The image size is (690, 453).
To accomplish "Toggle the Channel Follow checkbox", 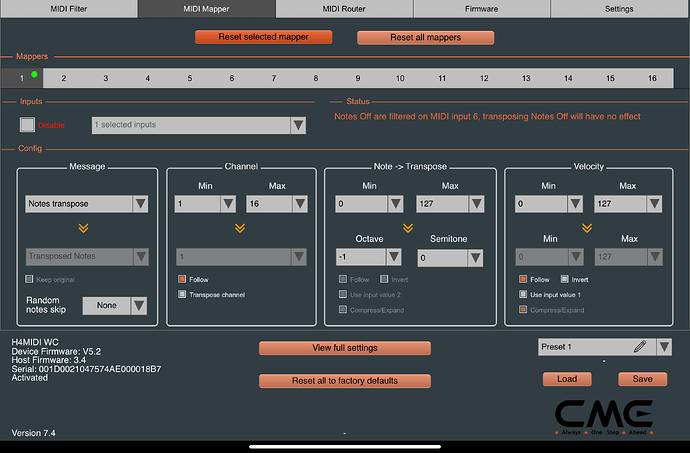I will click(x=182, y=280).
